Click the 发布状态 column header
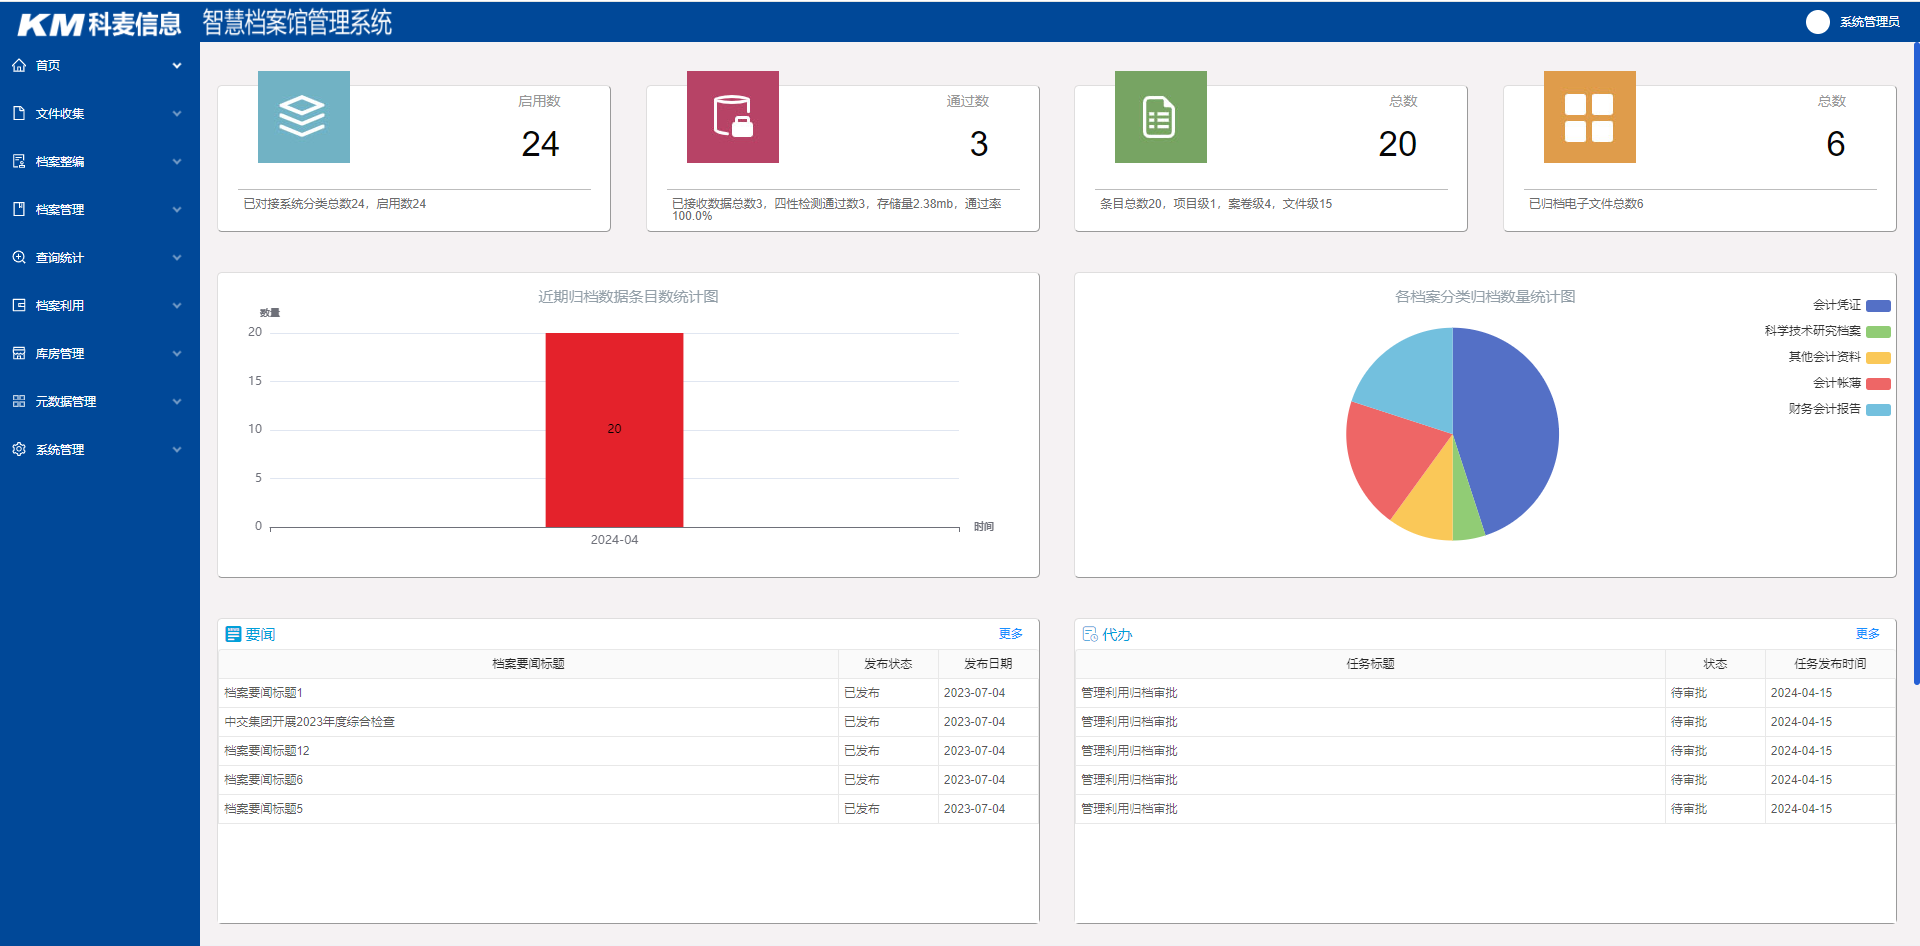The image size is (1920, 946). point(888,664)
